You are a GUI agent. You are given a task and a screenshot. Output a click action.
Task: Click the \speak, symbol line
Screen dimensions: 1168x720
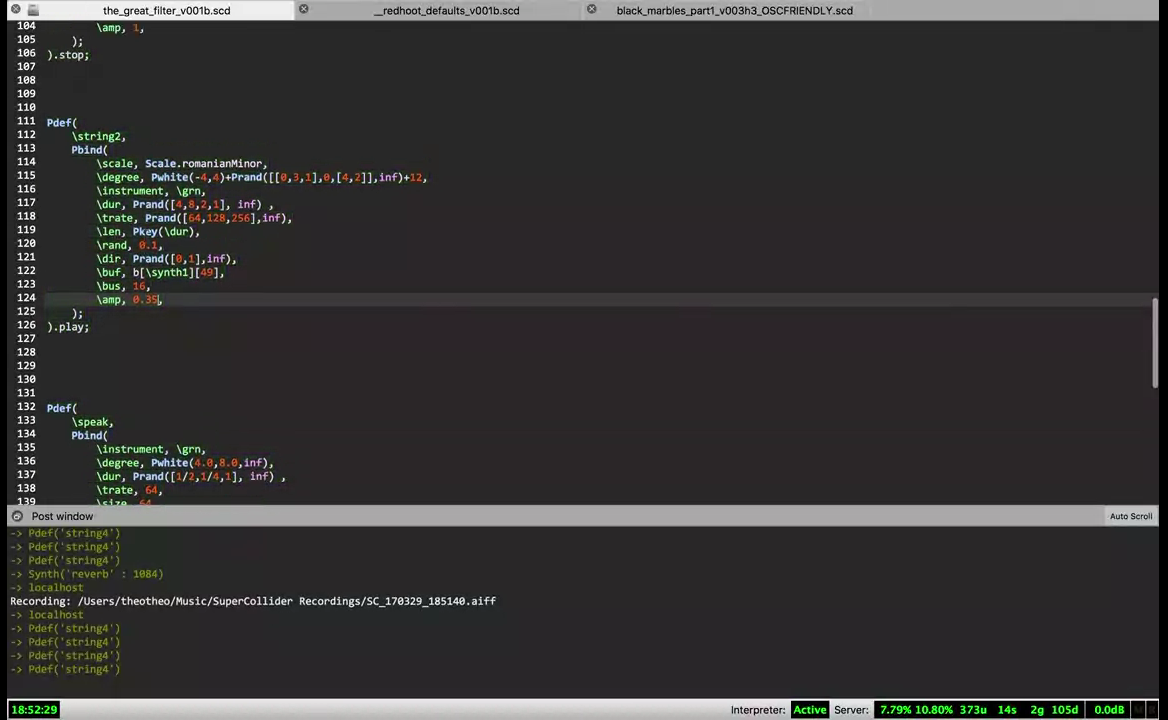click(x=92, y=421)
